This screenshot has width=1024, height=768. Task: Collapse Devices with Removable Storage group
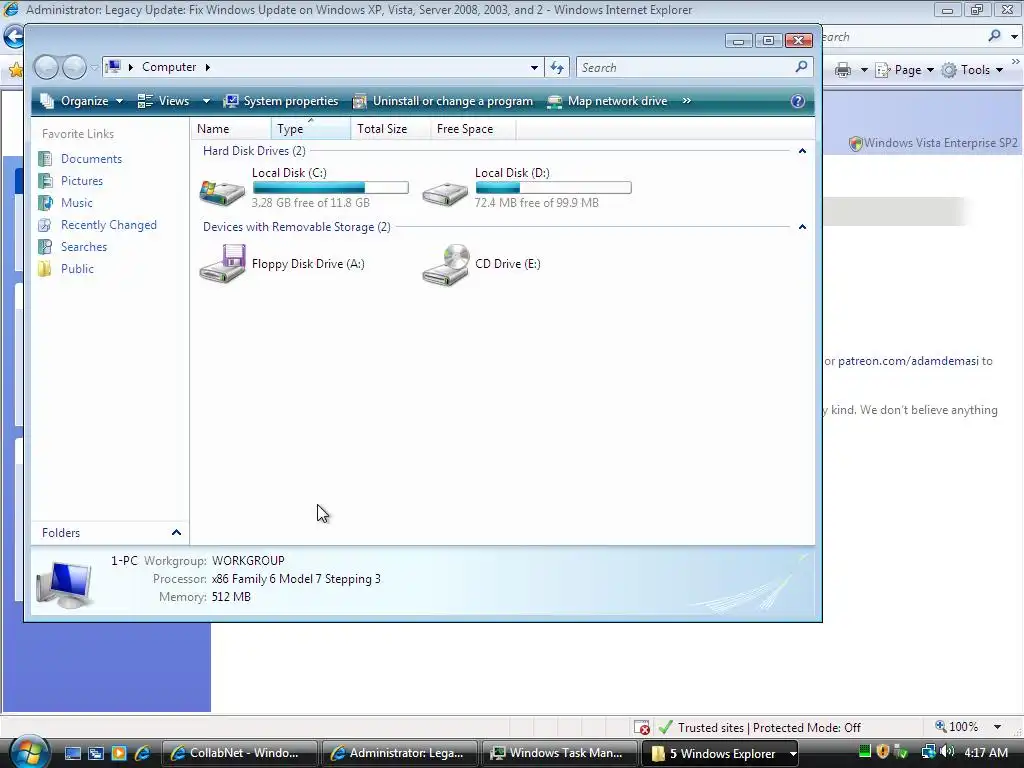coord(802,227)
